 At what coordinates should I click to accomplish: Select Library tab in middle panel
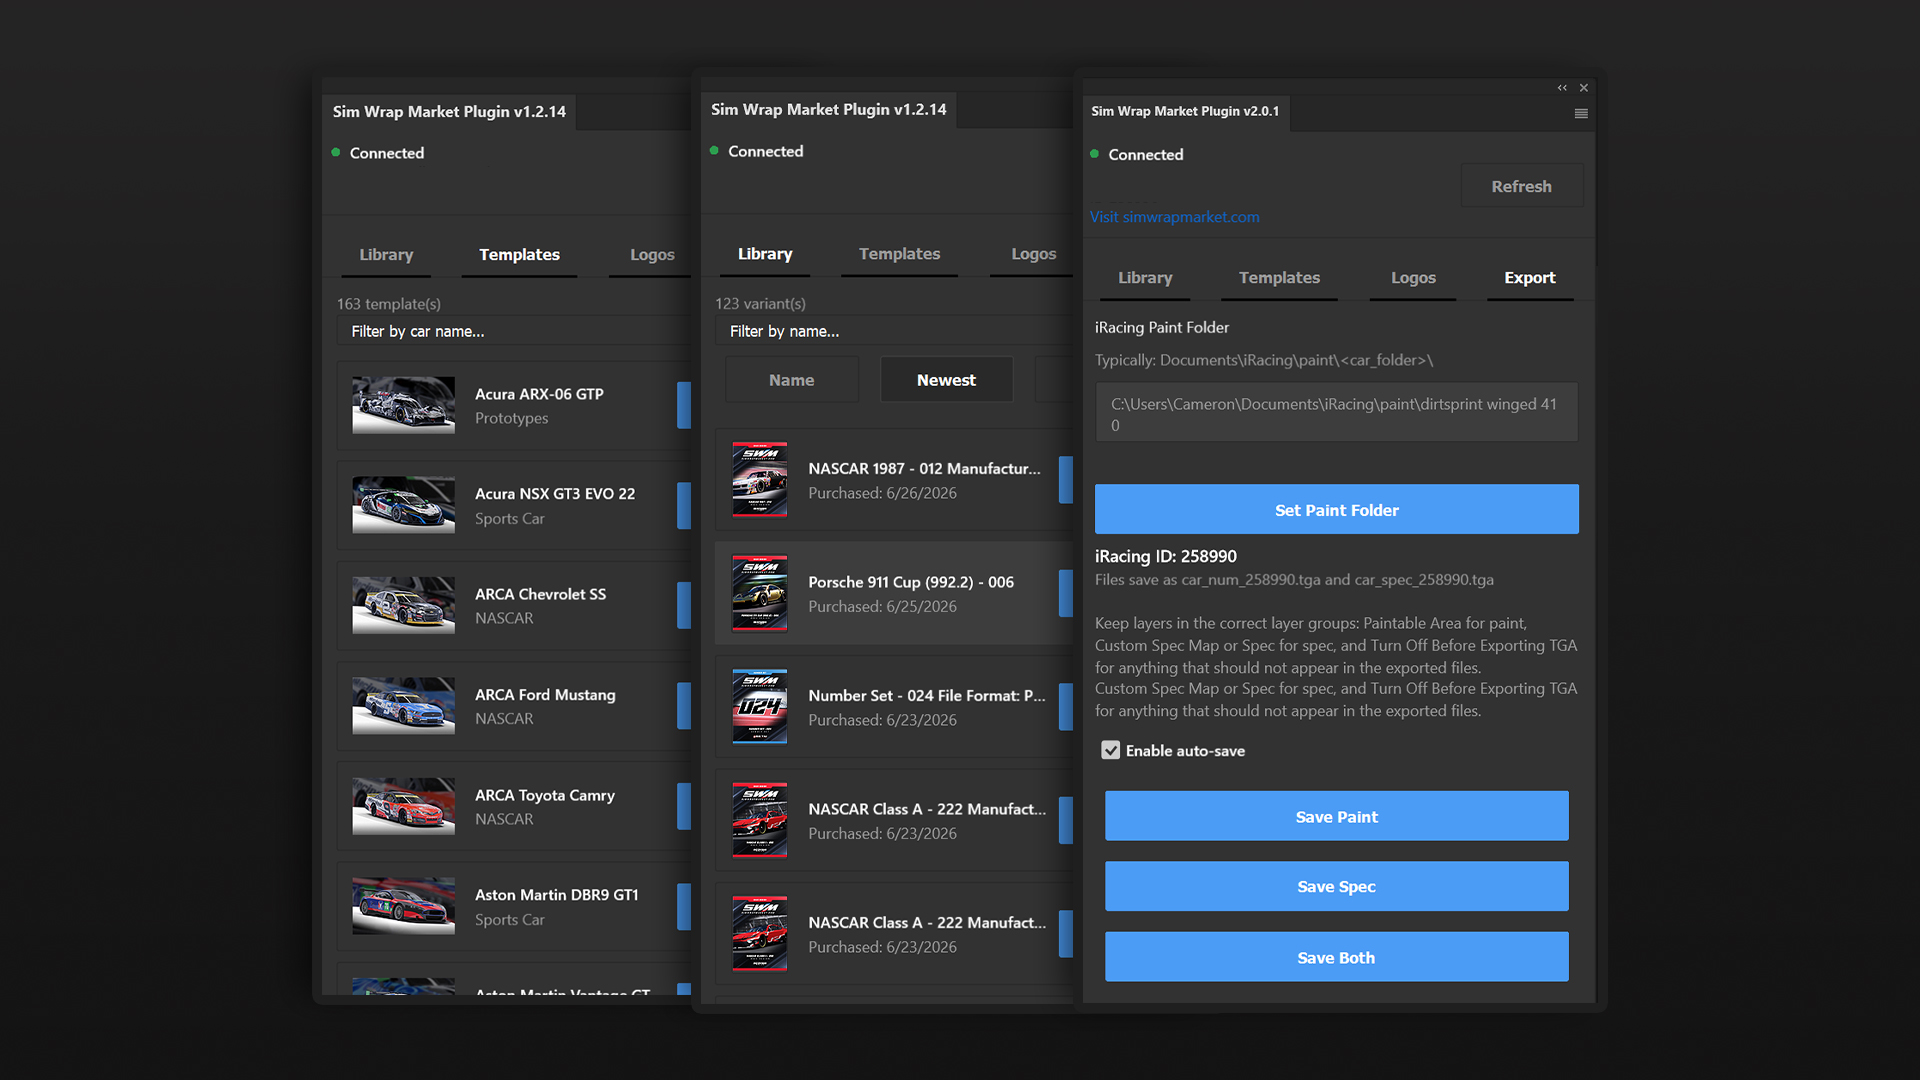point(765,254)
